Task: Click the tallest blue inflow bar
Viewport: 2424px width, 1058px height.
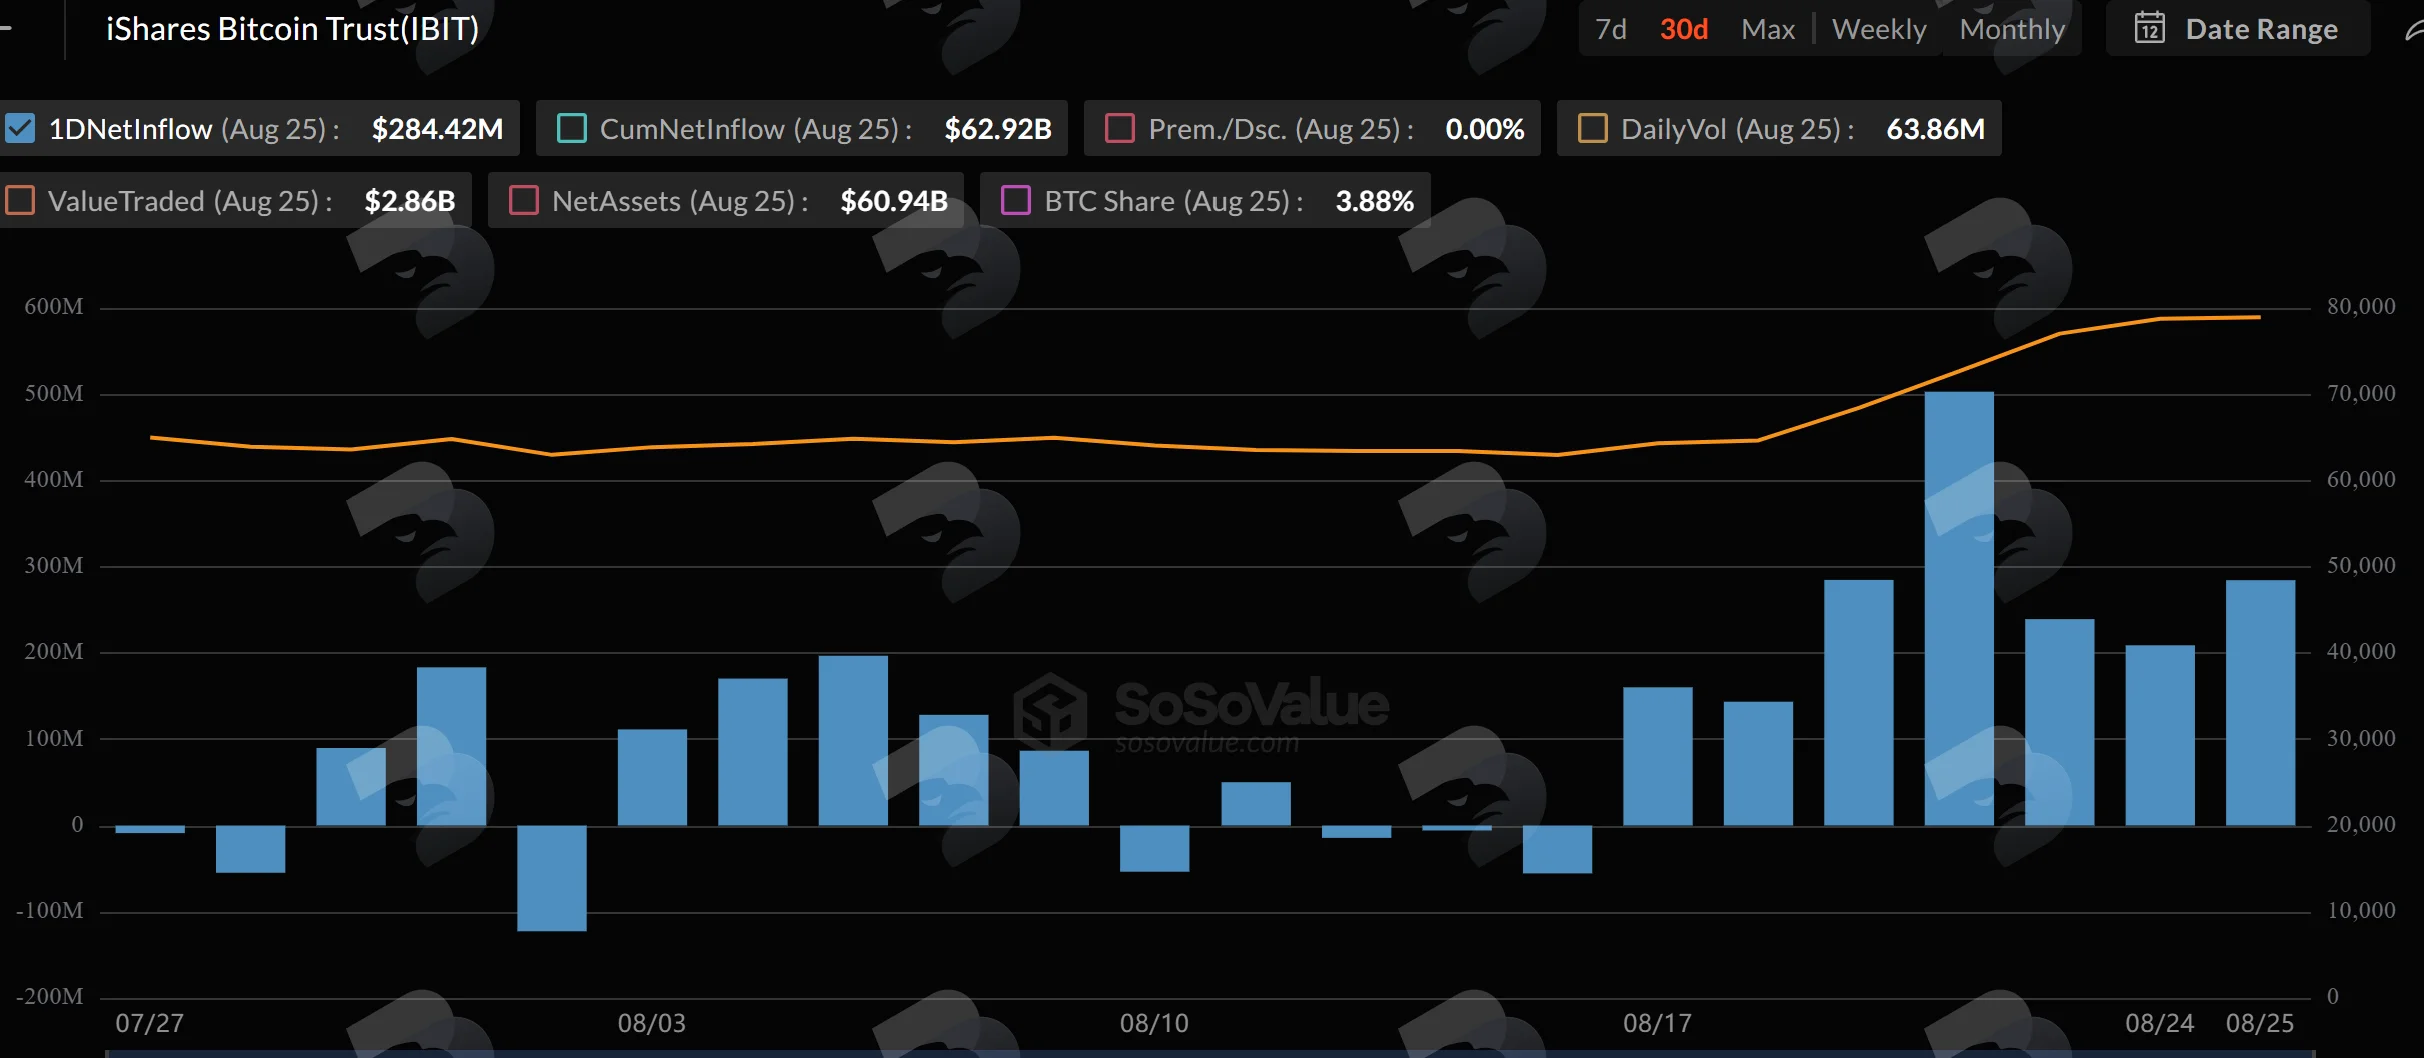Action: pyautogui.click(x=1959, y=608)
